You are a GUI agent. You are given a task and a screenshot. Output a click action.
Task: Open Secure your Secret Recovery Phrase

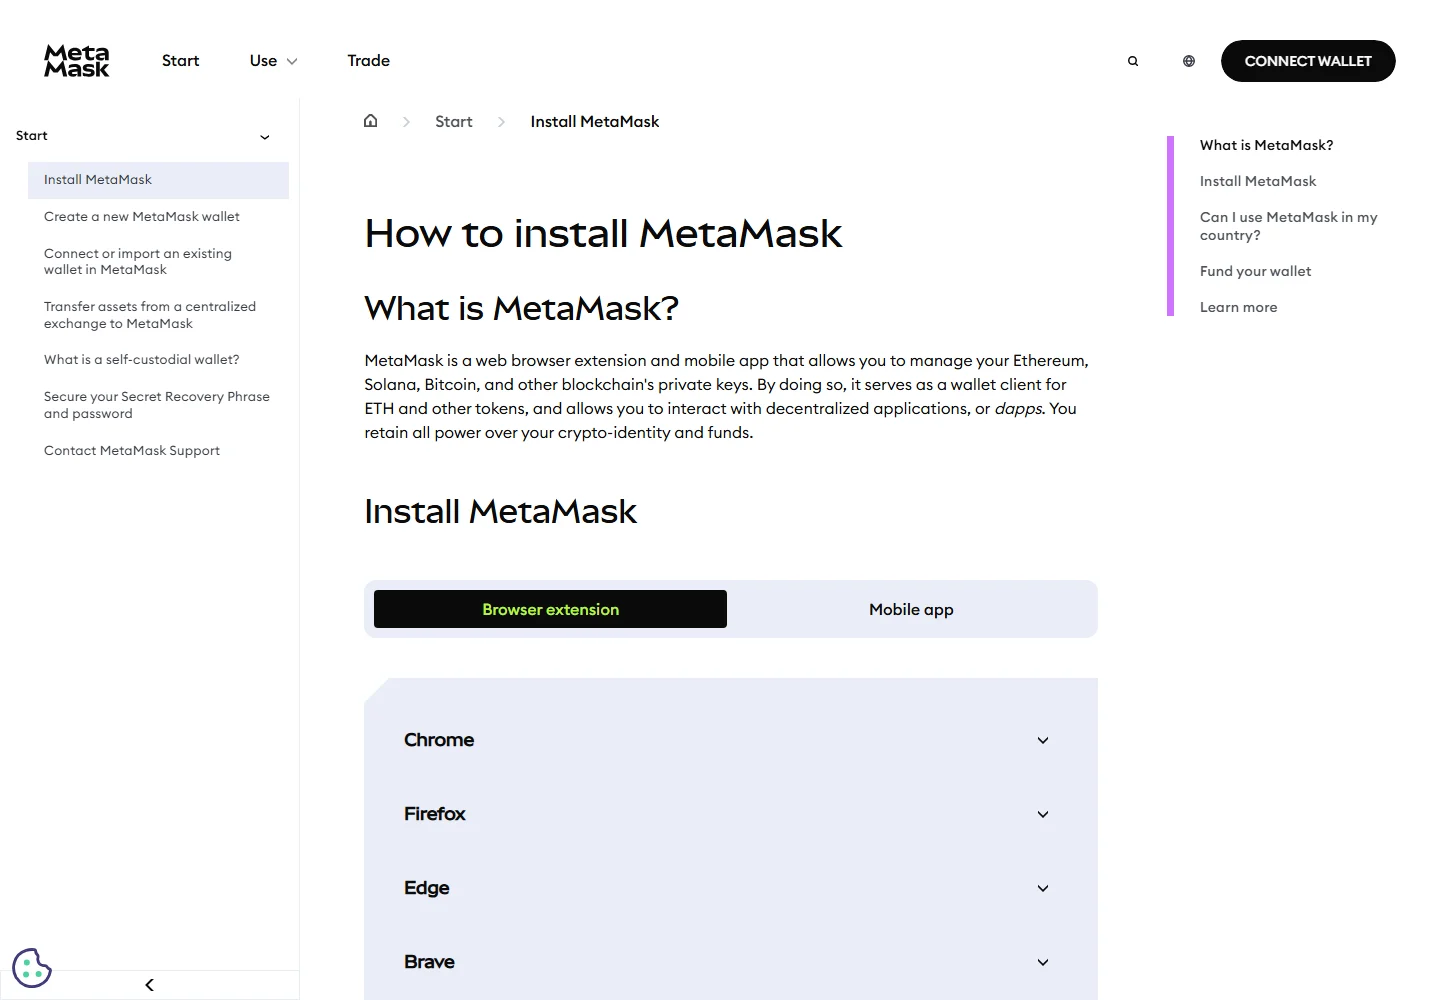pos(157,405)
